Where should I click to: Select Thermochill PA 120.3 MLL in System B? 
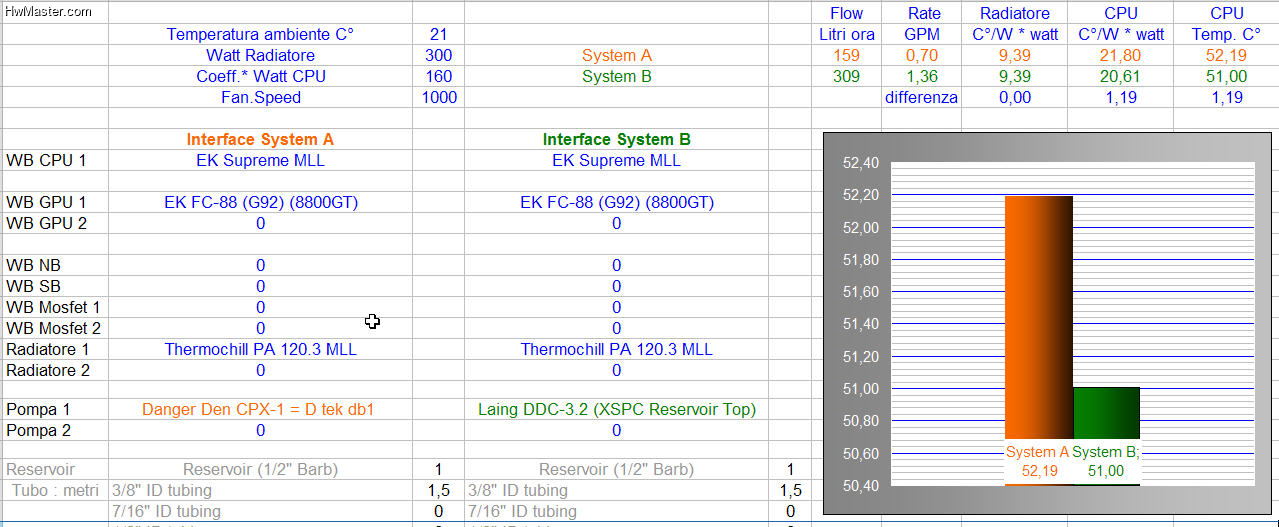click(x=616, y=349)
